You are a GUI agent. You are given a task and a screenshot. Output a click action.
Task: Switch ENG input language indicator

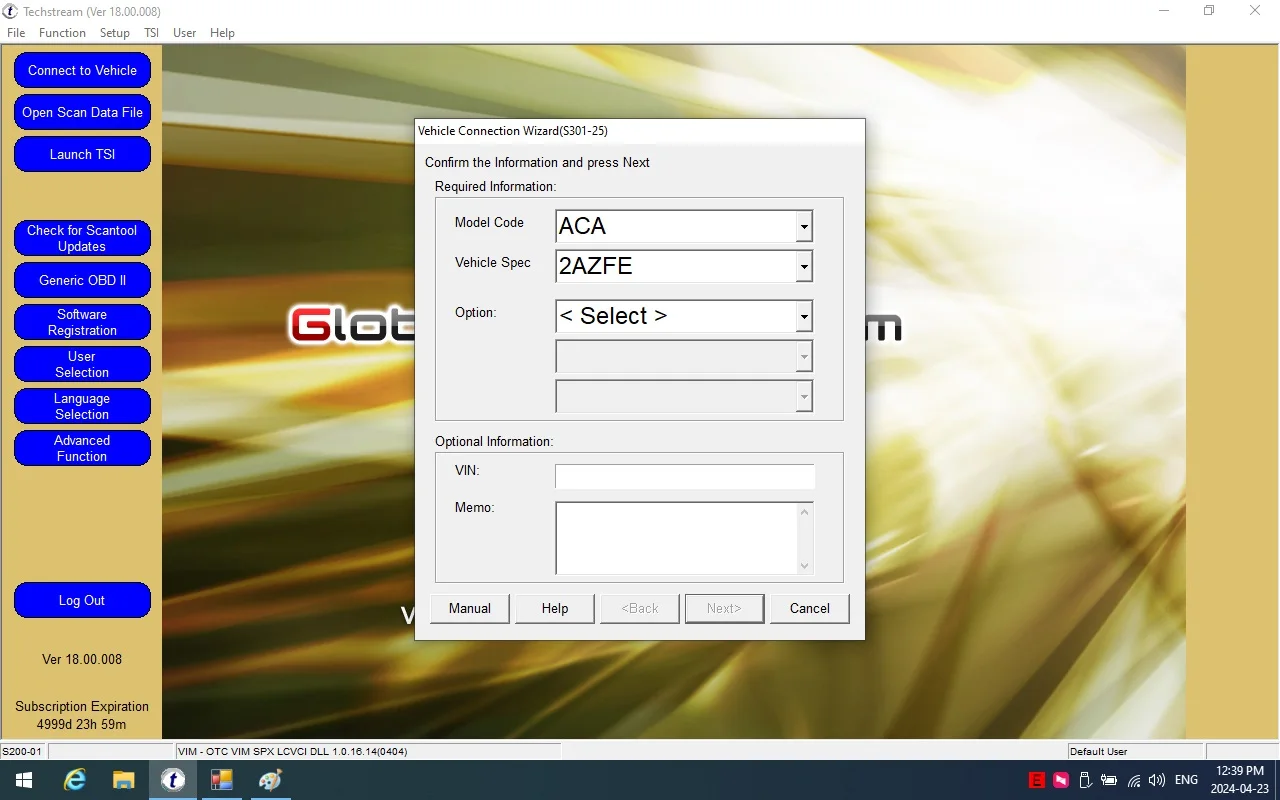(x=1186, y=780)
